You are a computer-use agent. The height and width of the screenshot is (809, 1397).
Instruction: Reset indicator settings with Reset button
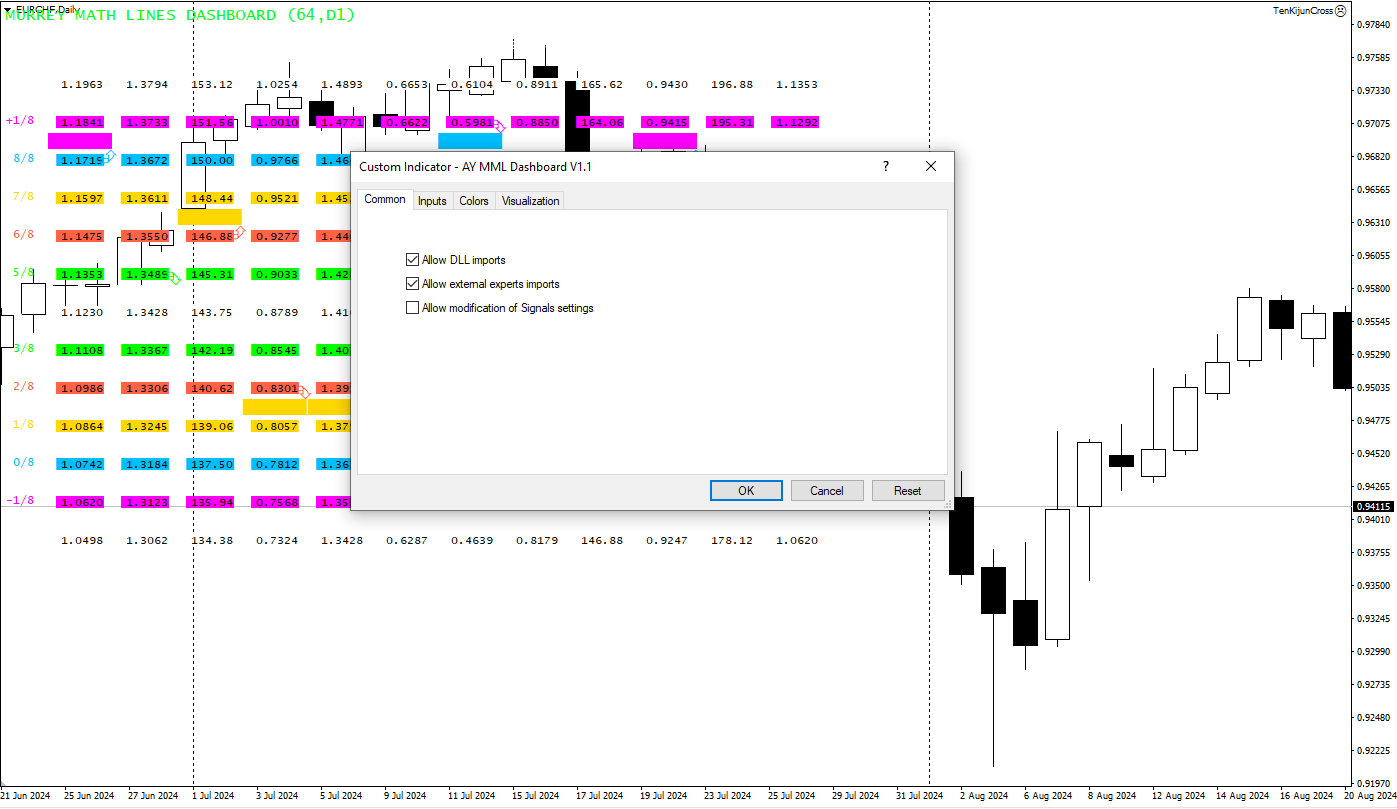(x=907, y=491)
